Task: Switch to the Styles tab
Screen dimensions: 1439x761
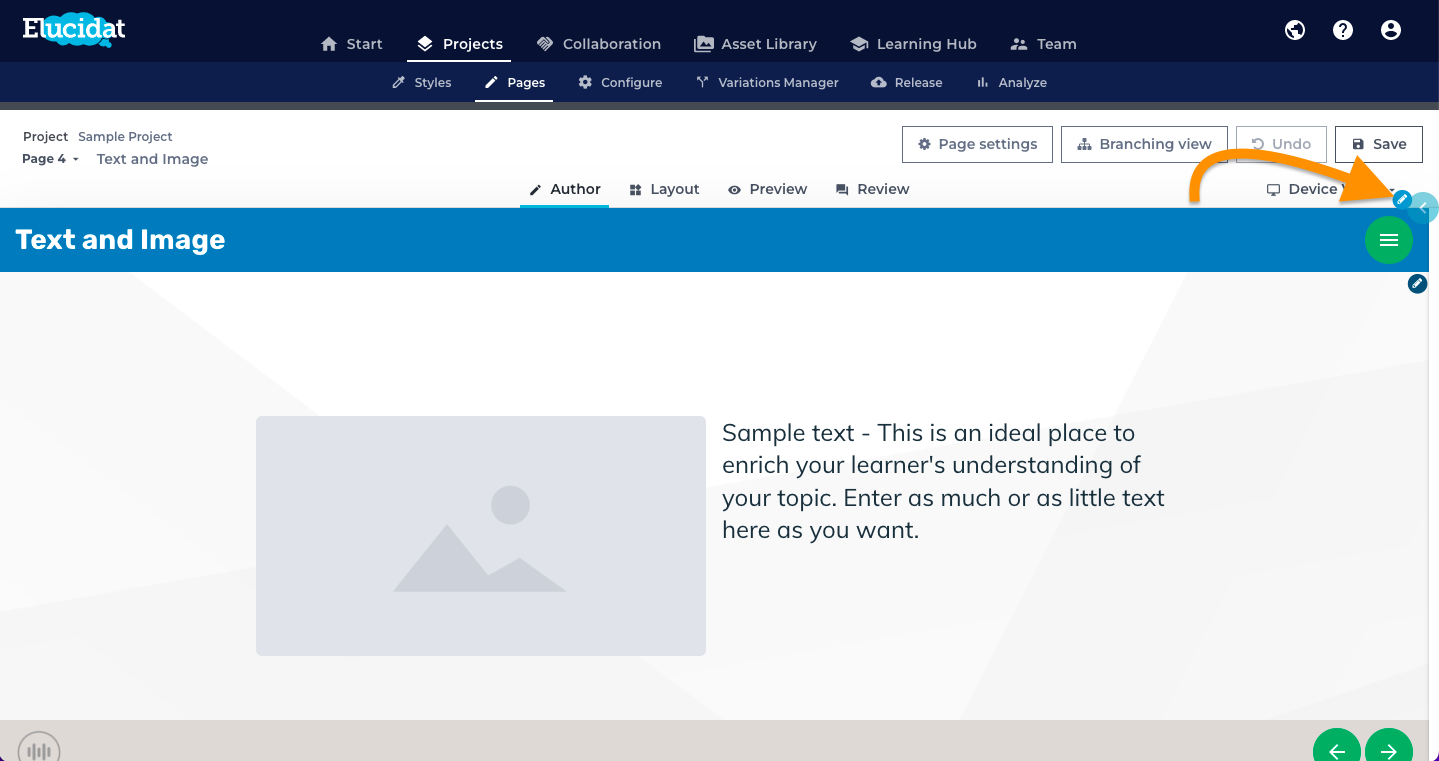Action: pyautogui.click(x=422, y=83)
